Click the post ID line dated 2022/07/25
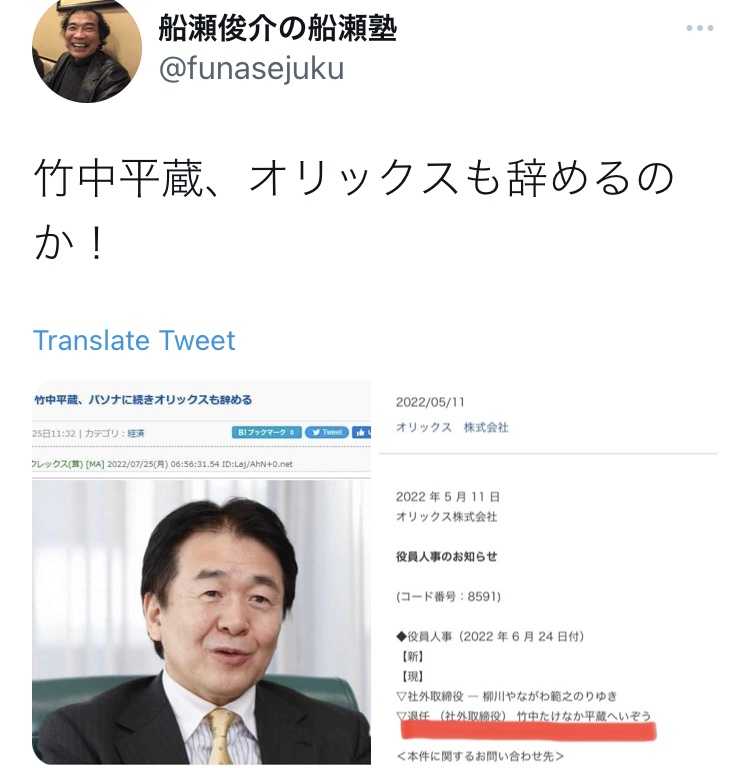Screen dimensions: 735x768 click(163, 464)
